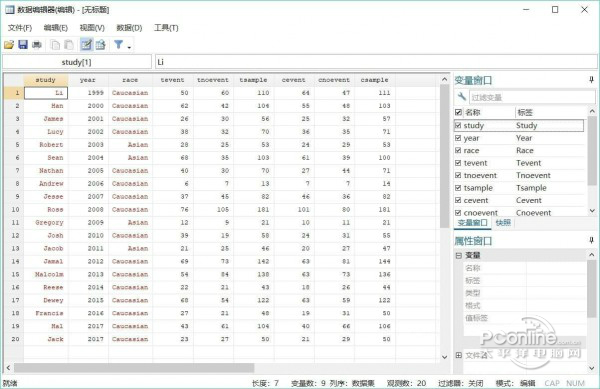Select the cell containing Gregory
Image resolution: width=600 pixels, height=389 pixels.
[x=46, y=223]
